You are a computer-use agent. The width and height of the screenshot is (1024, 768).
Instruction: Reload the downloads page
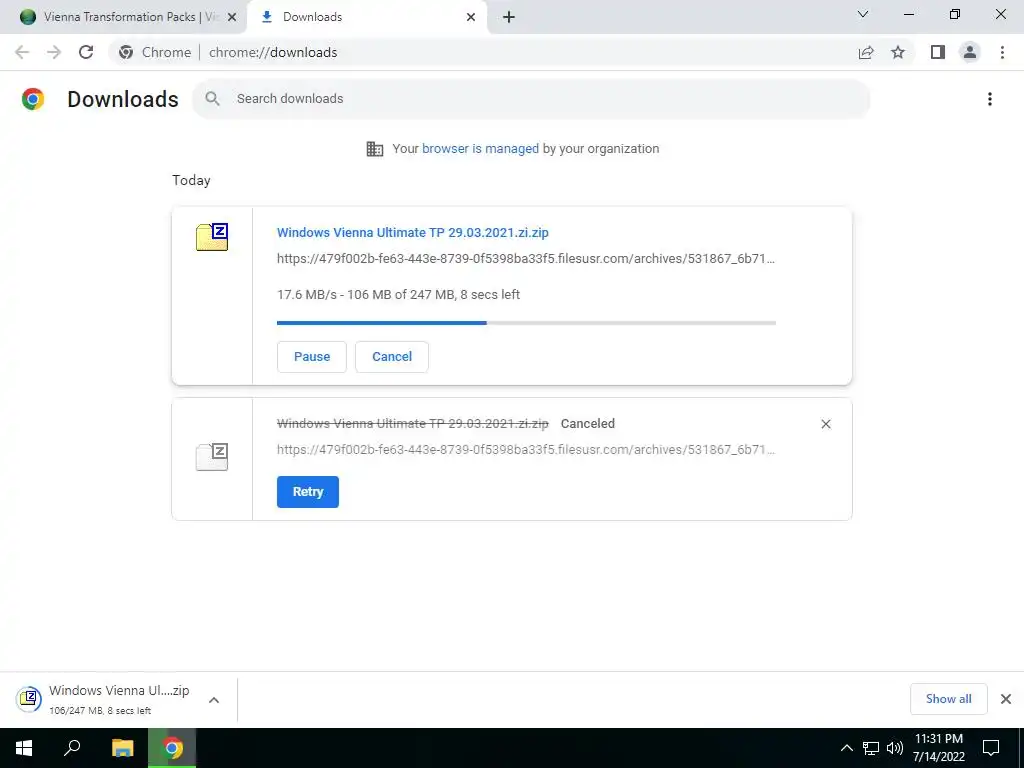tap(86, 52)
